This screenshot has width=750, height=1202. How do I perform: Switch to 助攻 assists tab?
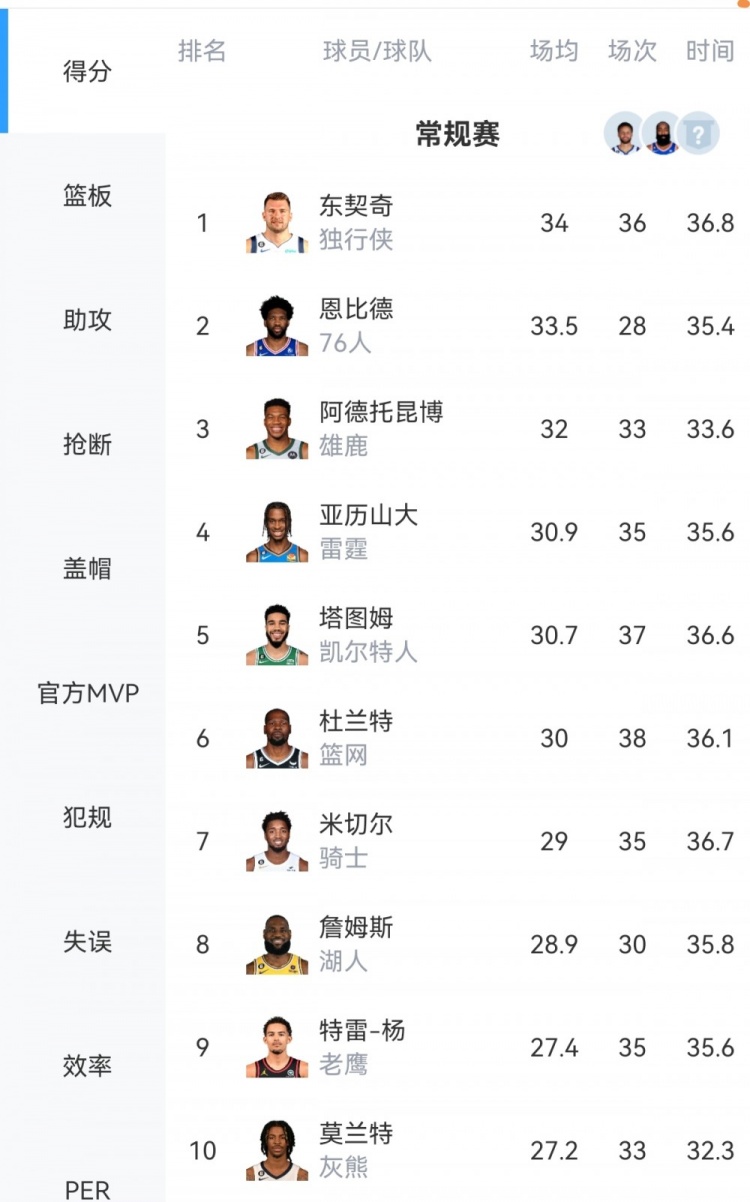[87, 320]
